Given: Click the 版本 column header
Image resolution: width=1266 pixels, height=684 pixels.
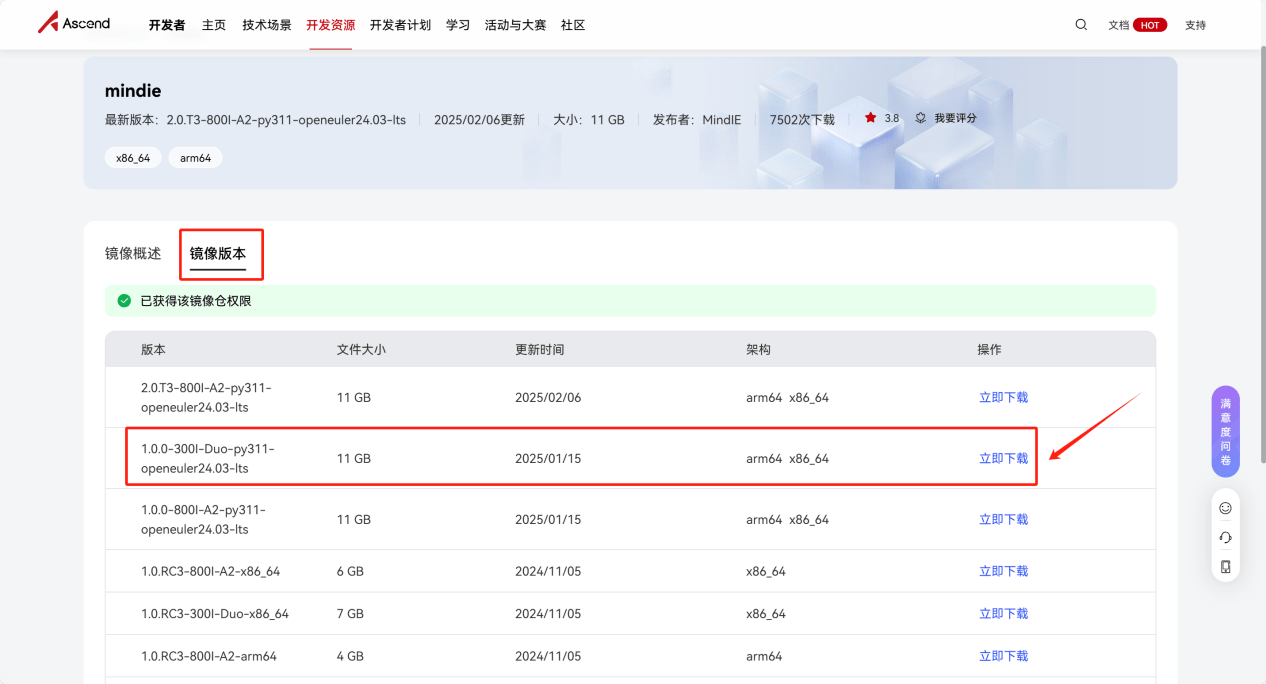Looking at the screenshot, I should pyautogui.click(x=153, y=350).
